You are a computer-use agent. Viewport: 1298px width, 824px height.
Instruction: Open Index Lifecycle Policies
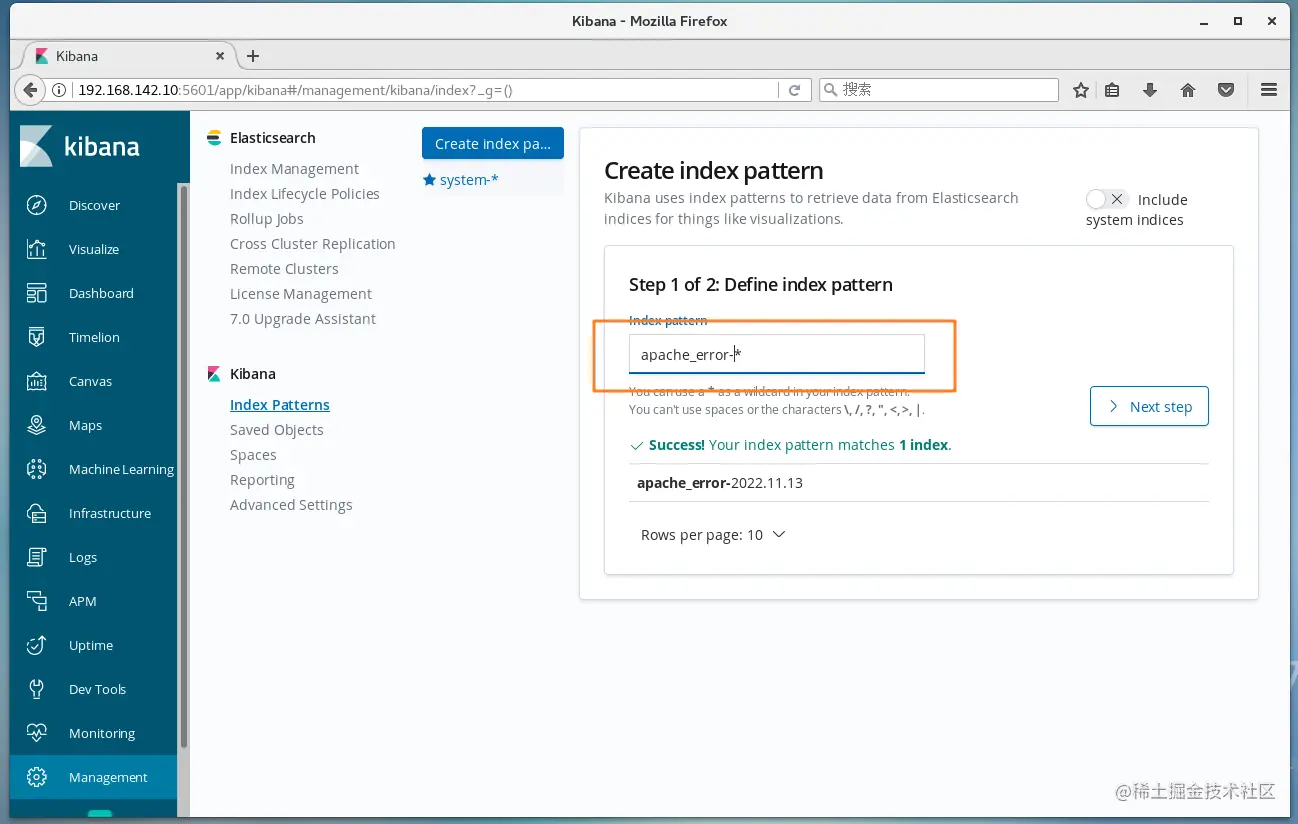click(x=305, y=194)
